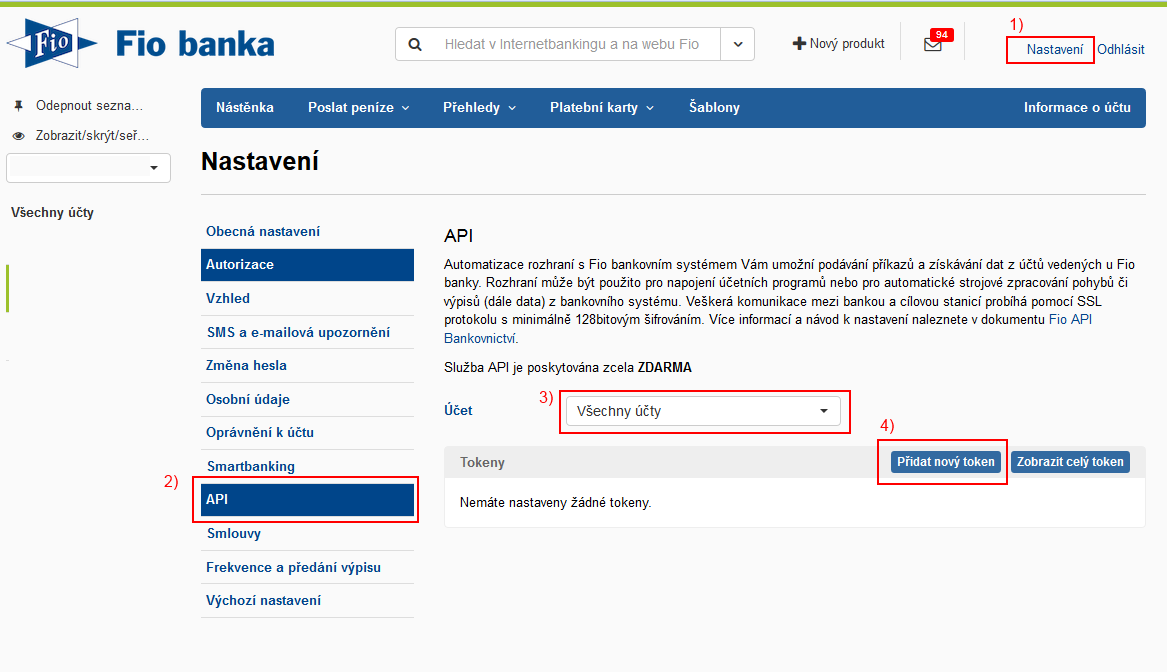Click the search magnifier icon
This screenshot has width=1167, height=672.
click(415, 45)
